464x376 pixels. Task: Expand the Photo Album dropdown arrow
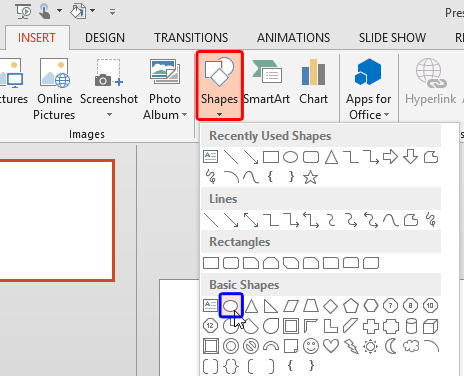click(x=184, y=115)
